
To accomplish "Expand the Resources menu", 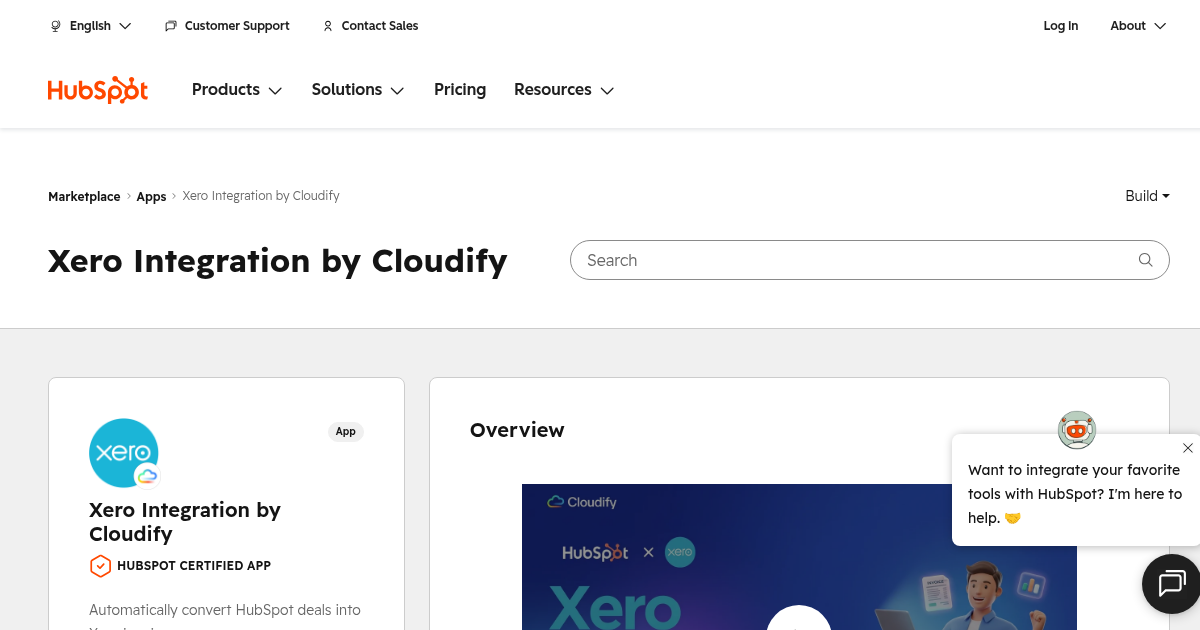I will (x=564, y=90).
